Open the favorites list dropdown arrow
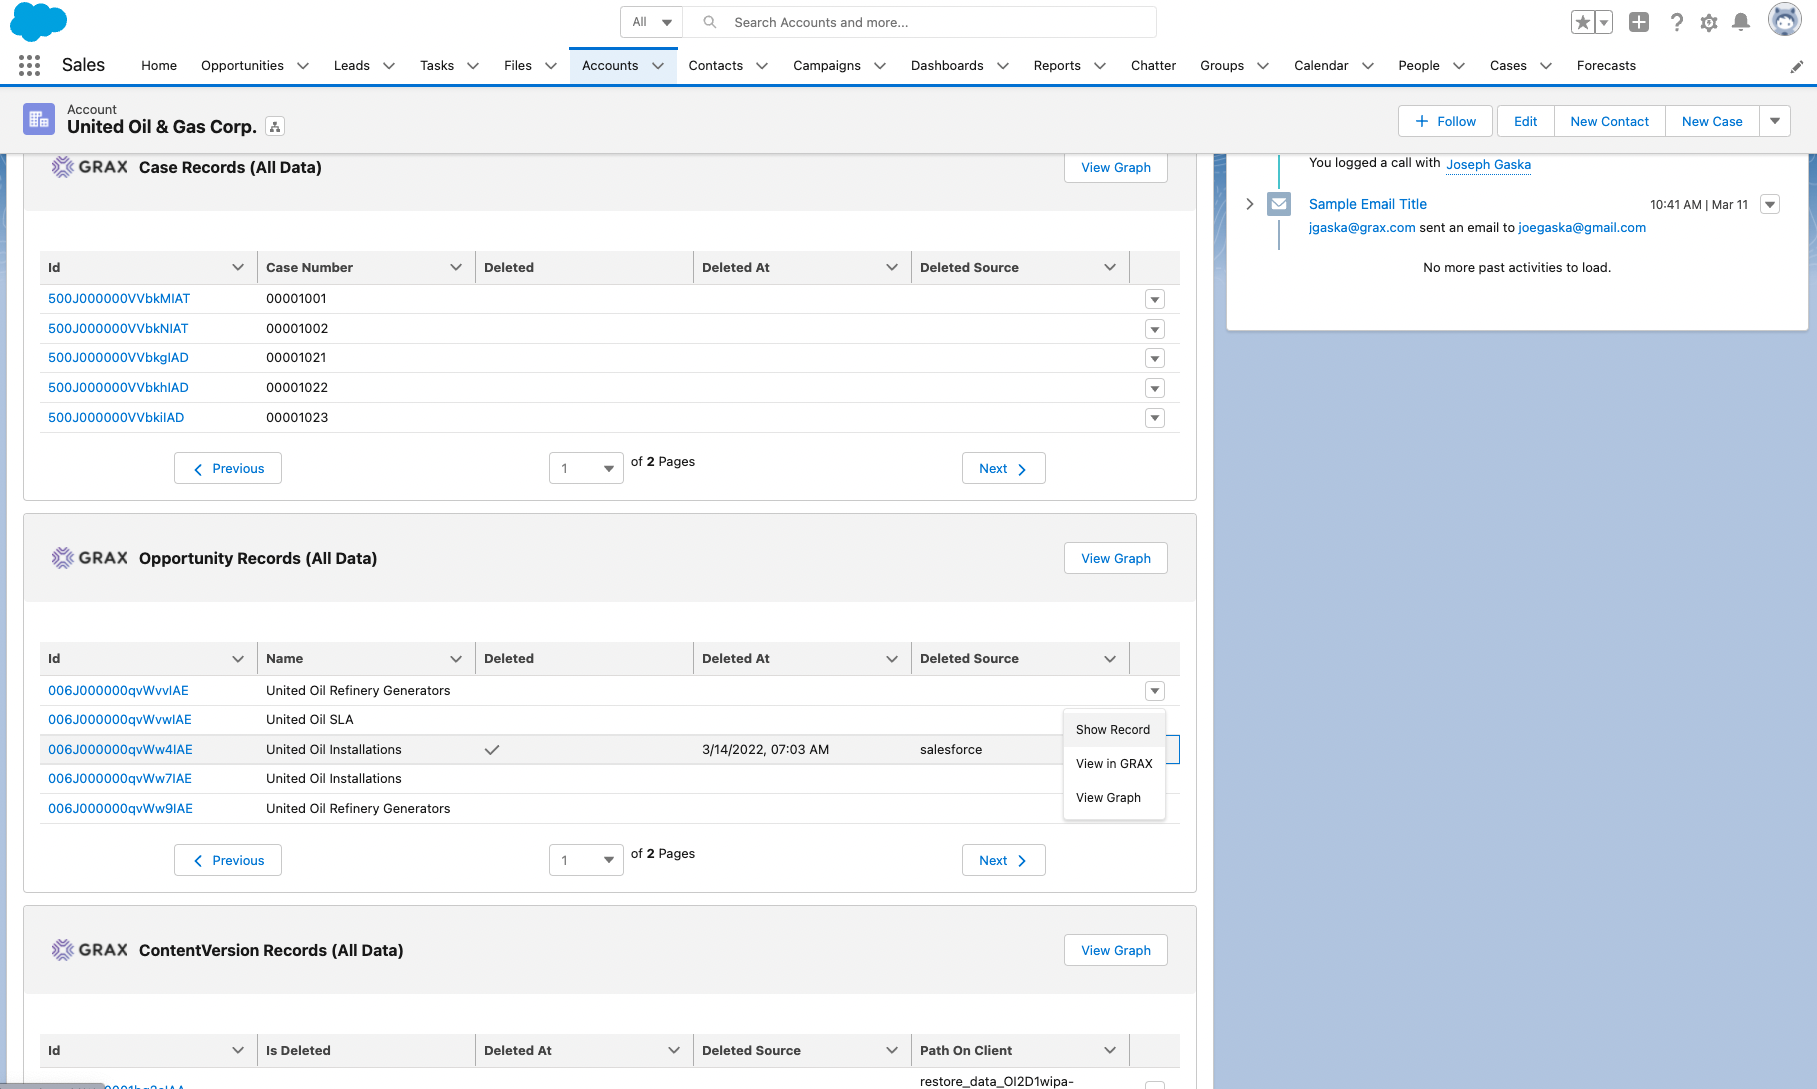Screen dimensions: 1817x1089 (x=1604, y=22)
